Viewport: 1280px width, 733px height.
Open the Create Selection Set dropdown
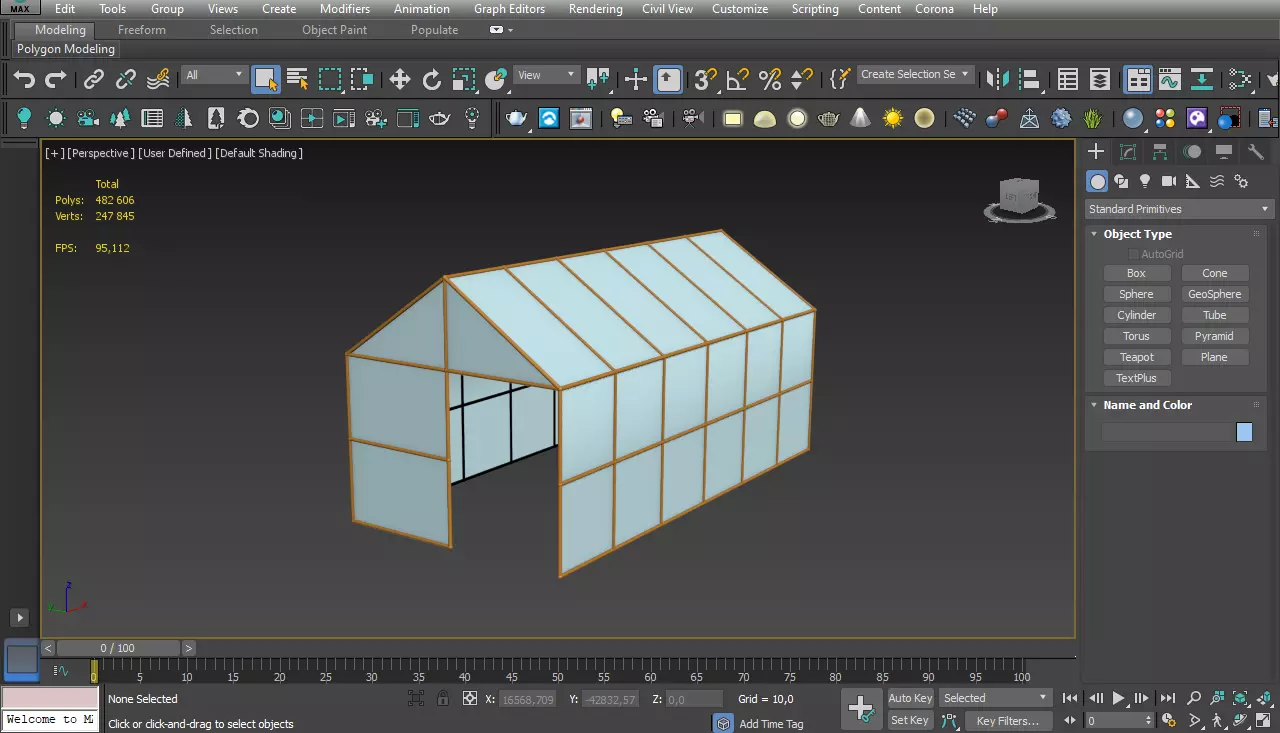click(915, 74)
